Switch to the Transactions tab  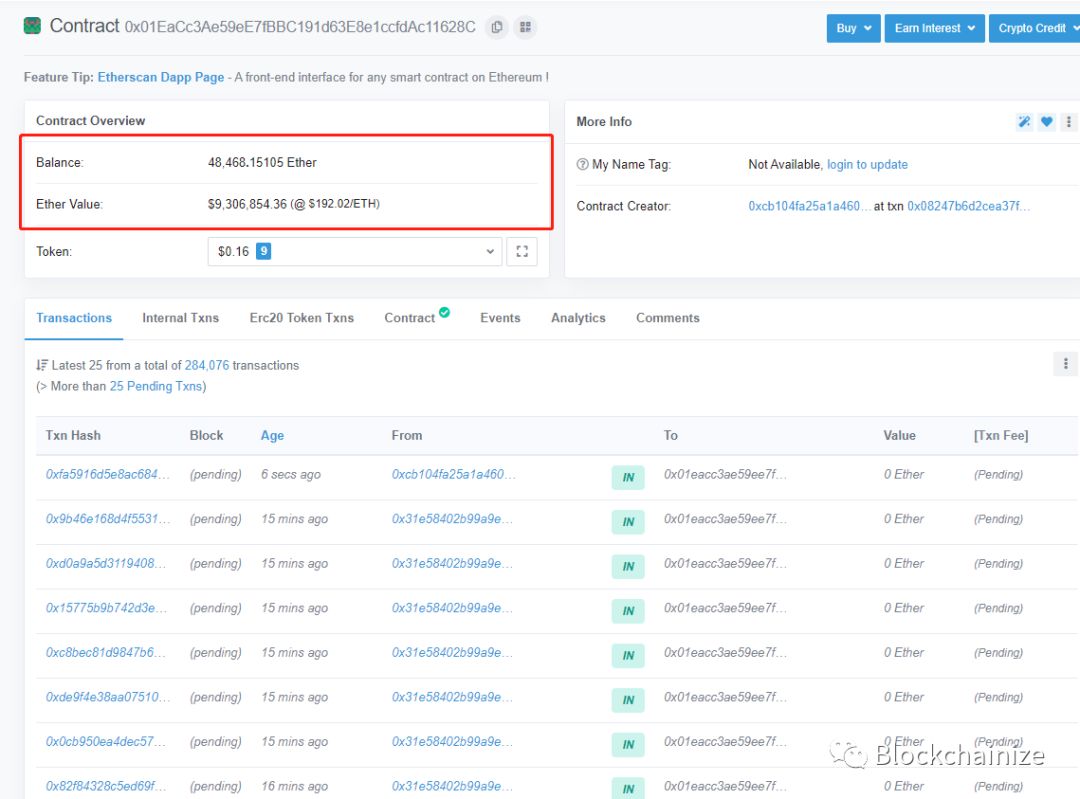point(74,318)
